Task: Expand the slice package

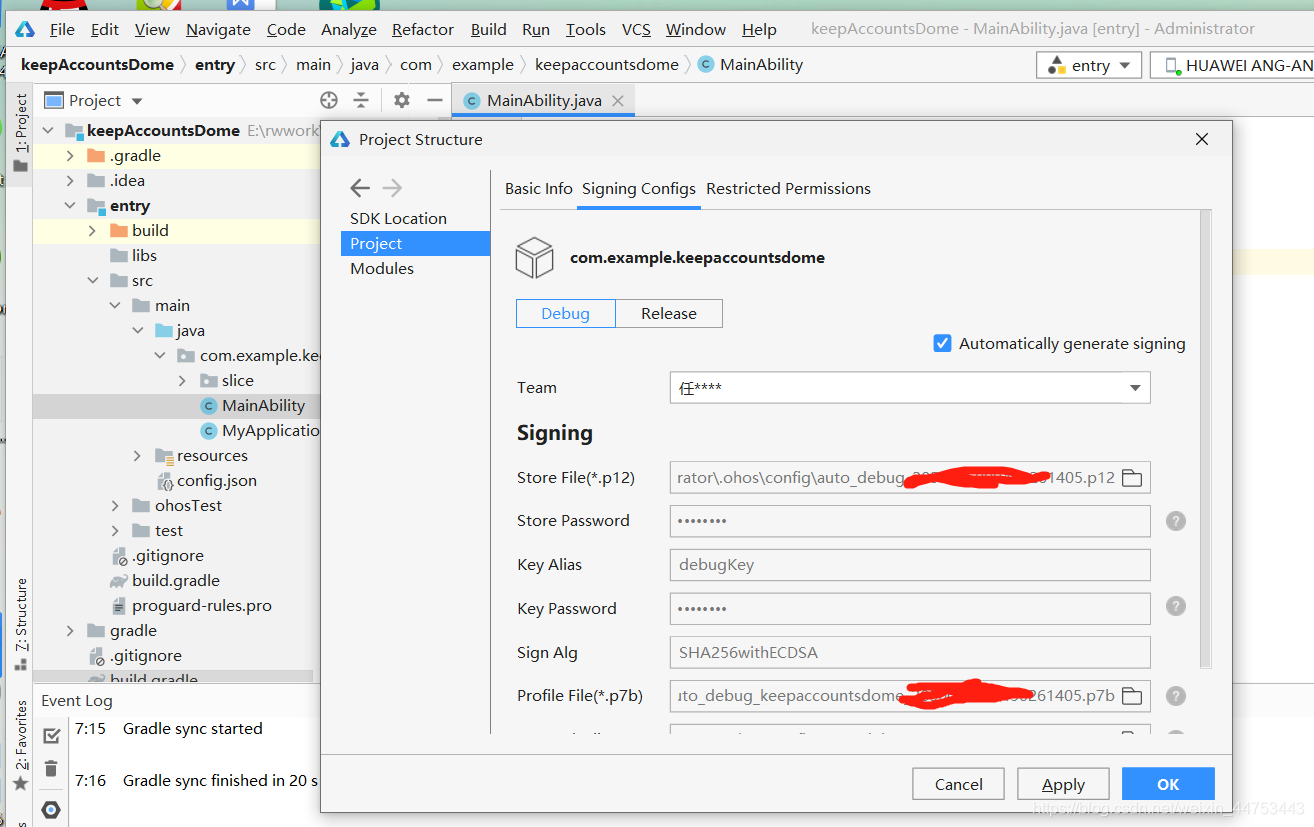Action: [x=182, y=380]
